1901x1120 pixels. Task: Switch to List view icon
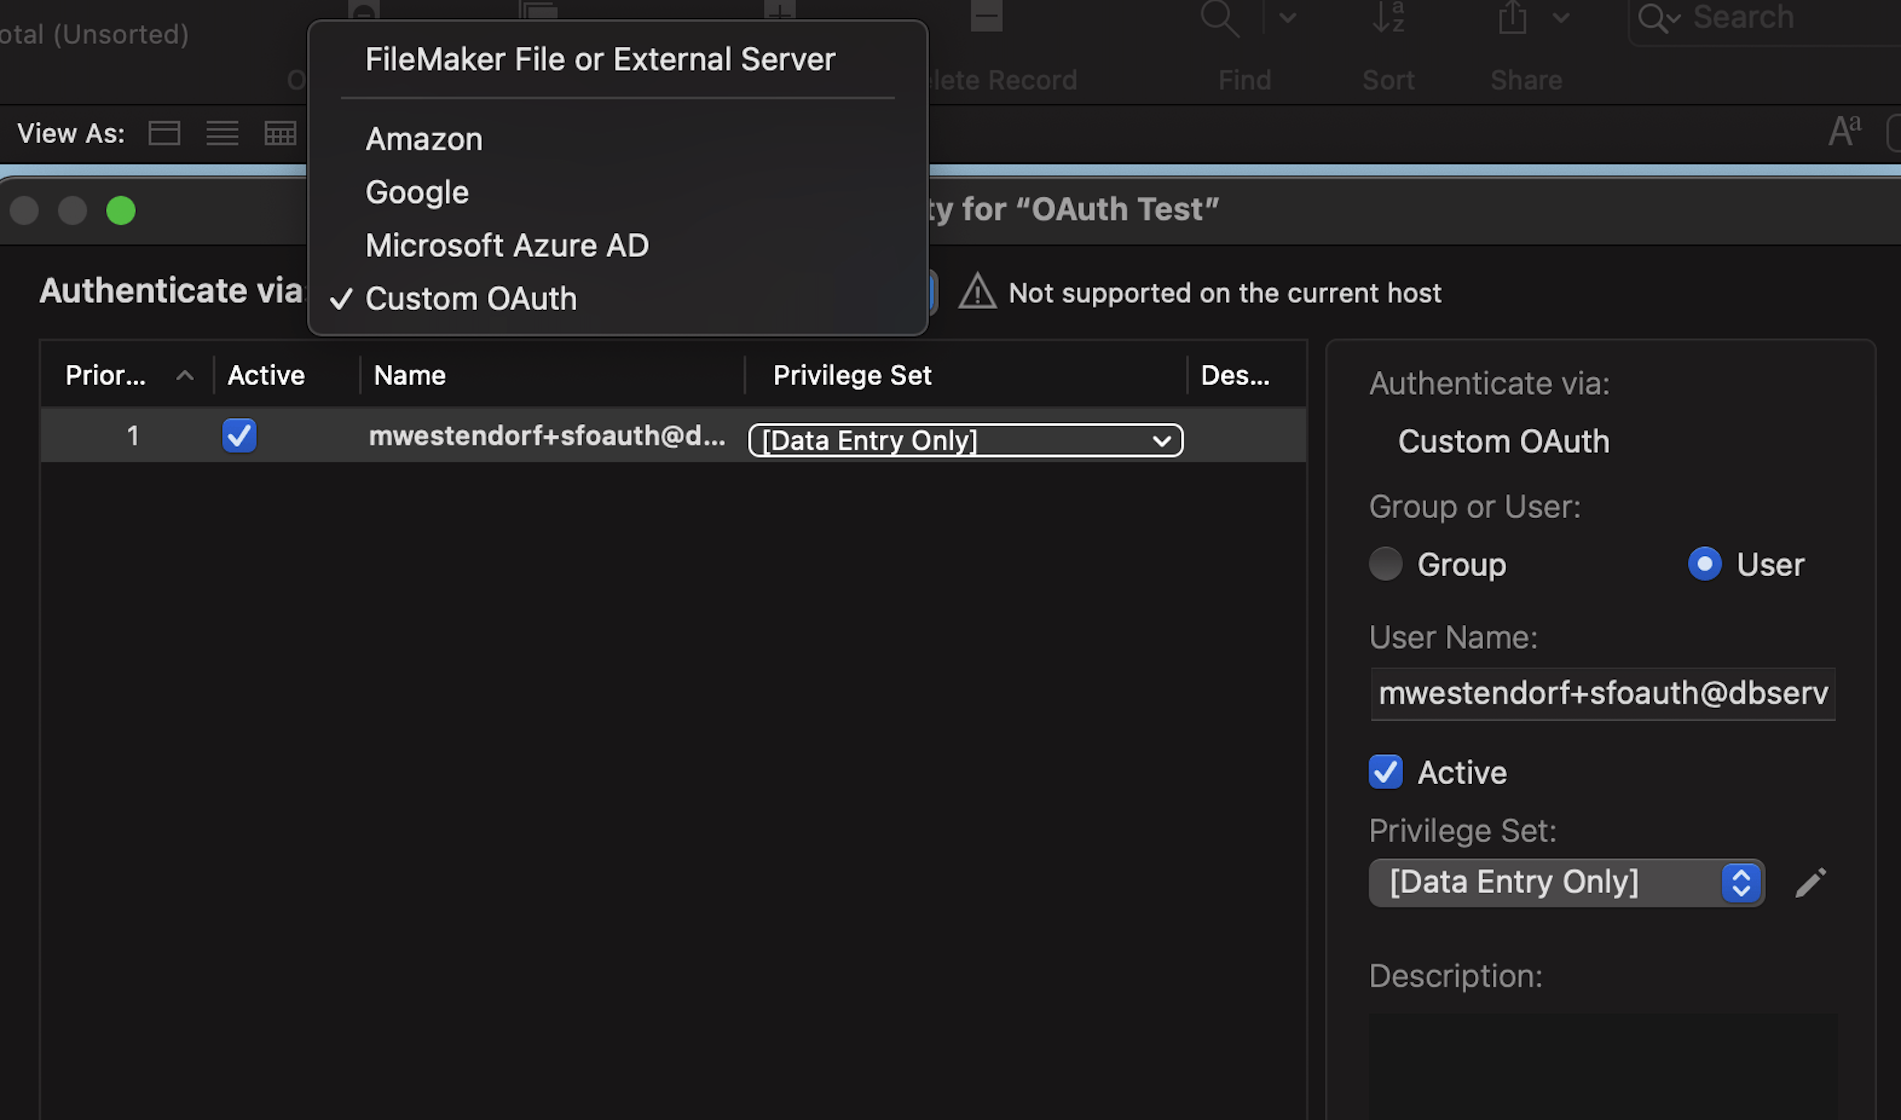pyautogui.click(x=222, y=133)
